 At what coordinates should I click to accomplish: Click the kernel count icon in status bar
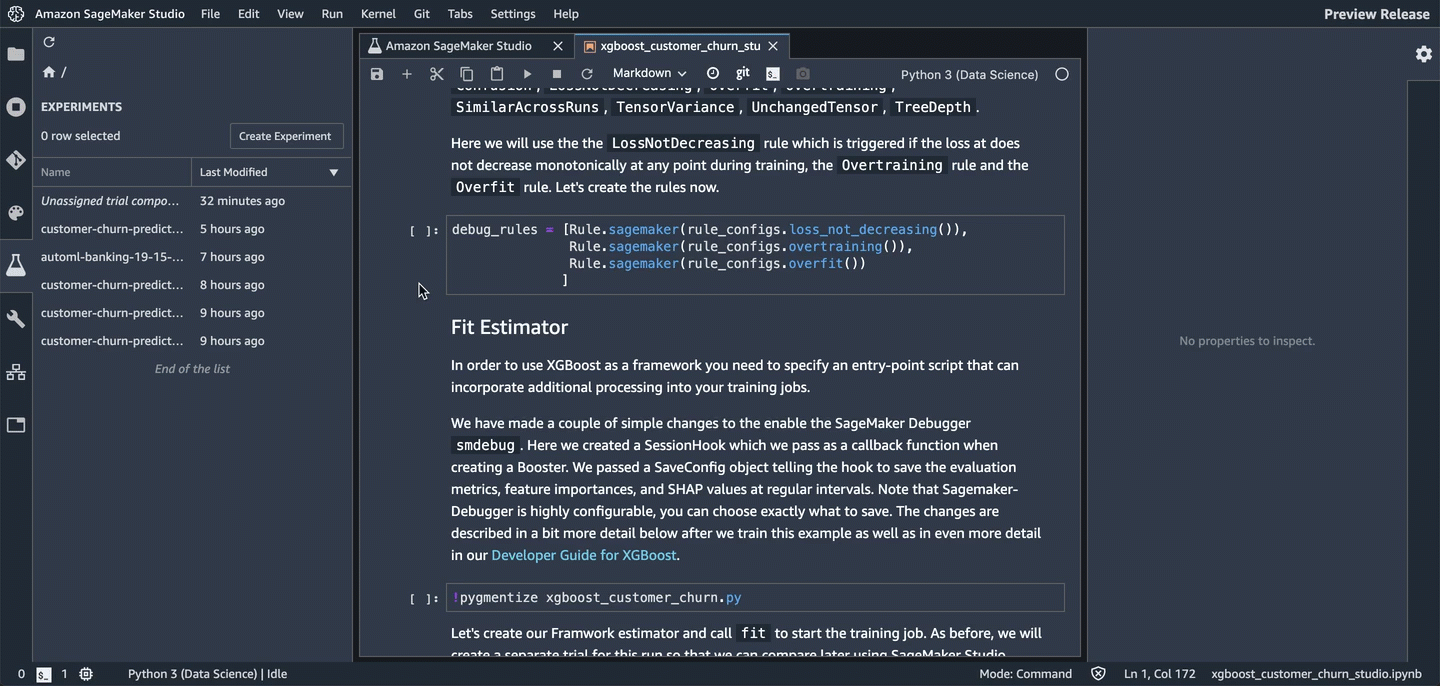pos(86,674)
